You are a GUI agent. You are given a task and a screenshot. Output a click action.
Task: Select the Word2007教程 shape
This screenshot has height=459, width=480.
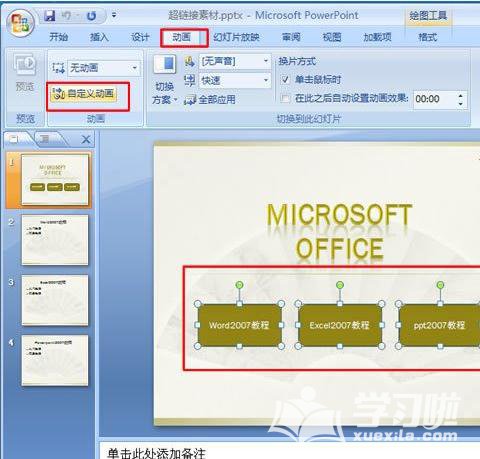coord(239,325)
